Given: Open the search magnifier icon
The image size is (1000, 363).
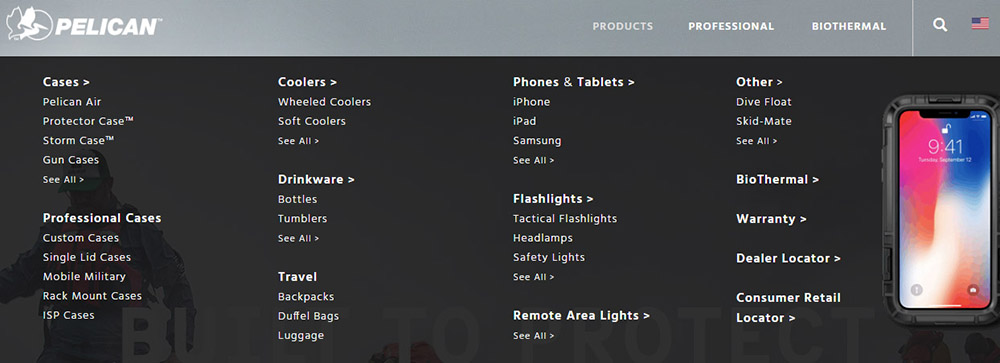Looking at the screenshot, I should (939, 25).
